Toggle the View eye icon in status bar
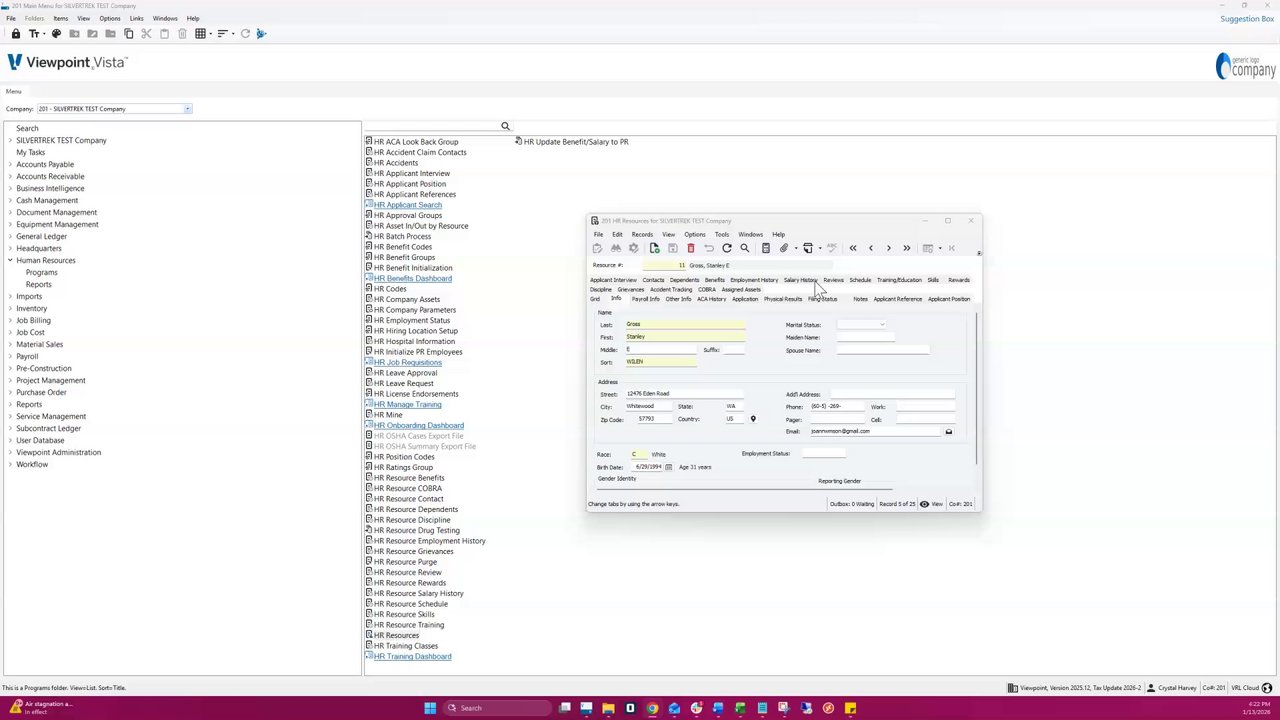1280x720 pixels. (924, 504)
